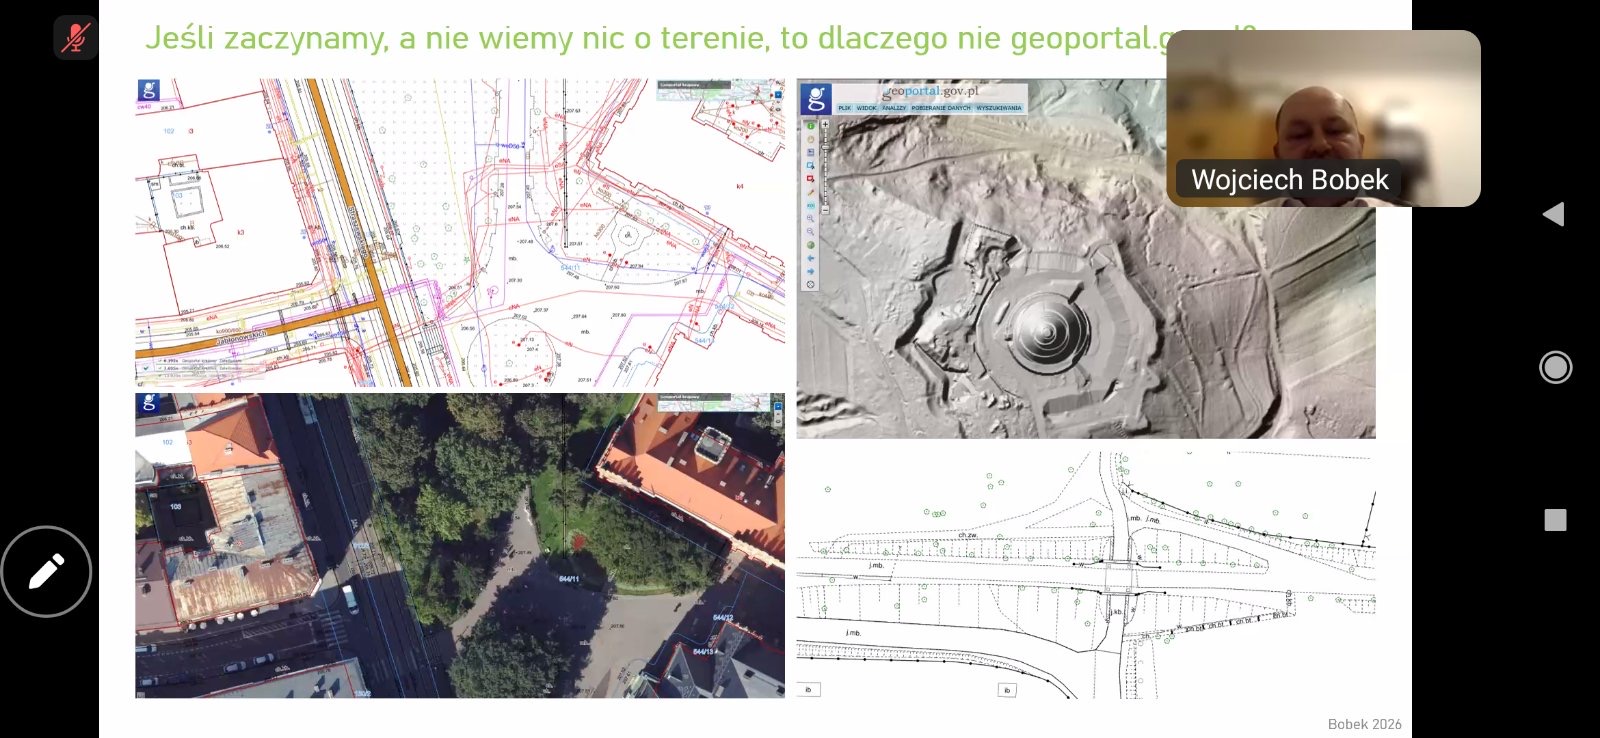Click the geoportal logo on the relief map

(x=816, y=98)
